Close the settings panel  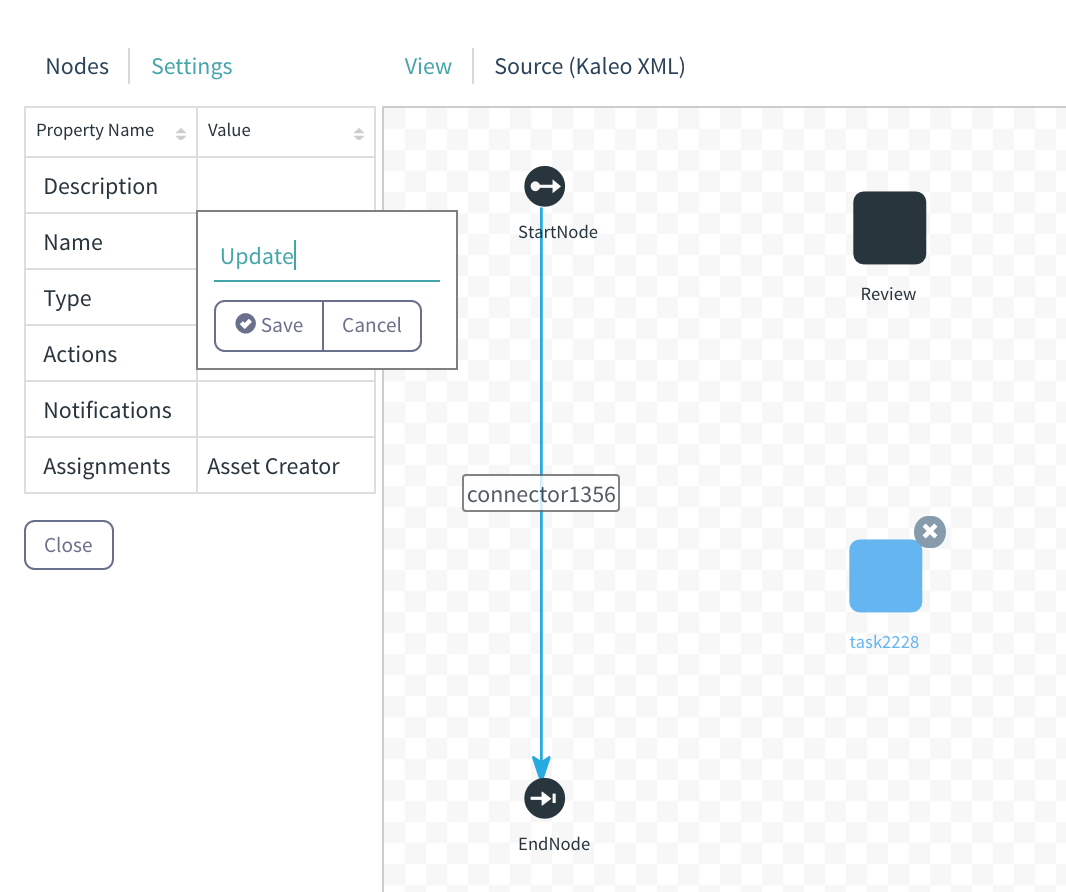(x=69, y=545)
